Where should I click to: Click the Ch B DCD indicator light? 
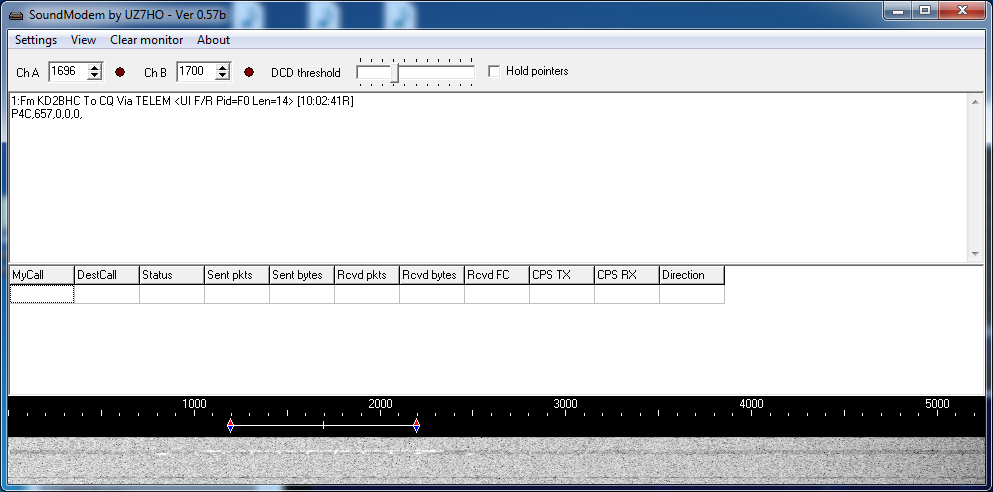click(249, 72)
